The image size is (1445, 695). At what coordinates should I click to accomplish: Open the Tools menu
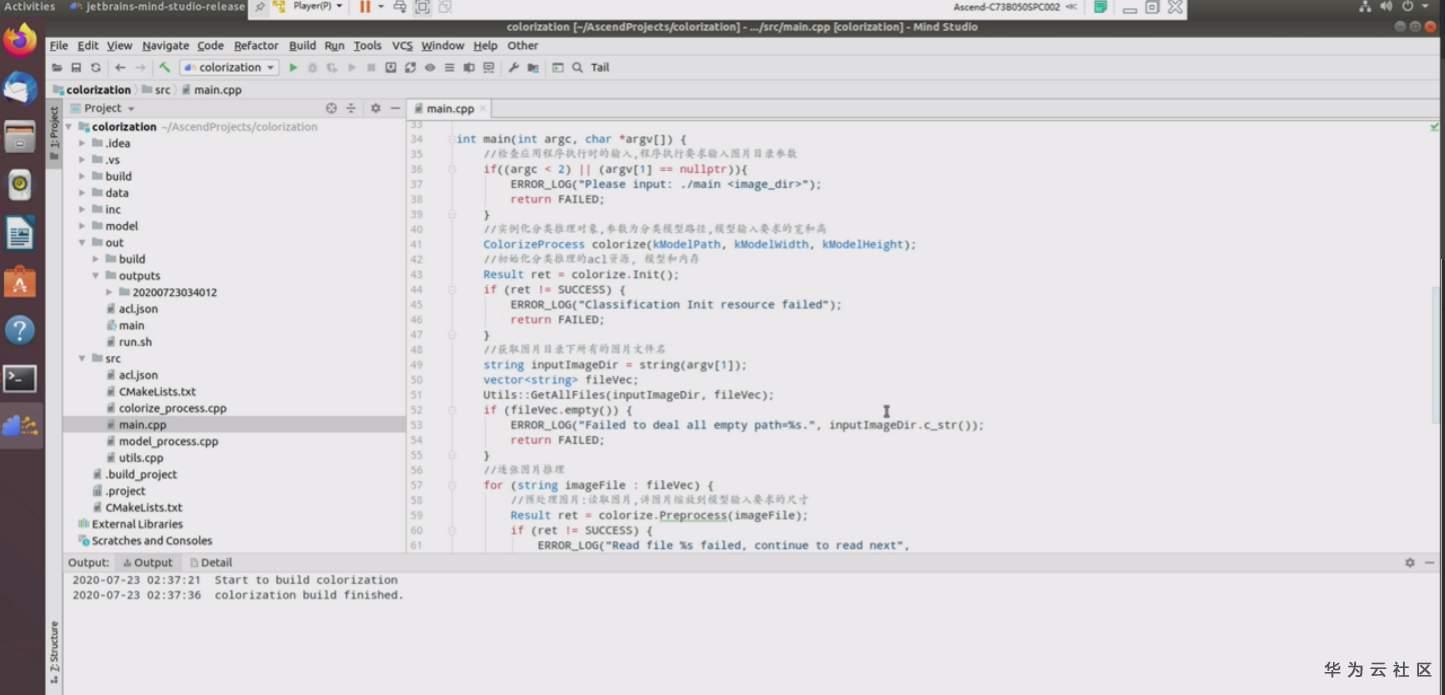(367, 46)
